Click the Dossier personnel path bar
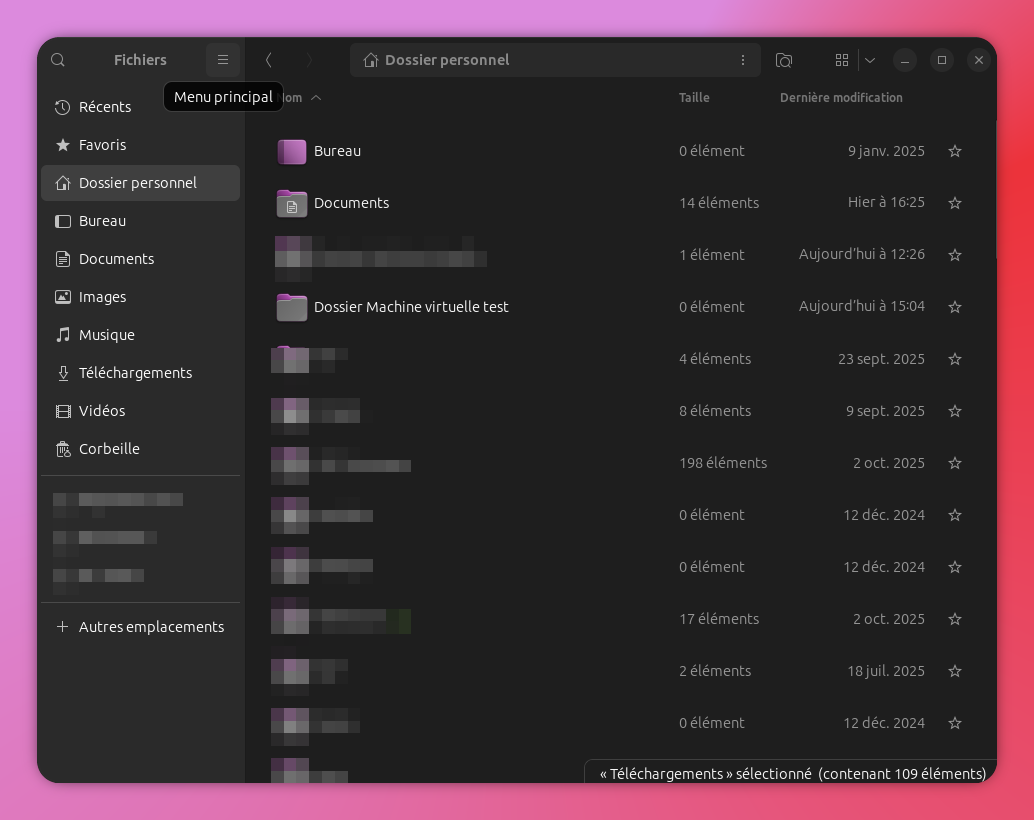Screen dimensions: 1034x820 (x=540, y=60)
